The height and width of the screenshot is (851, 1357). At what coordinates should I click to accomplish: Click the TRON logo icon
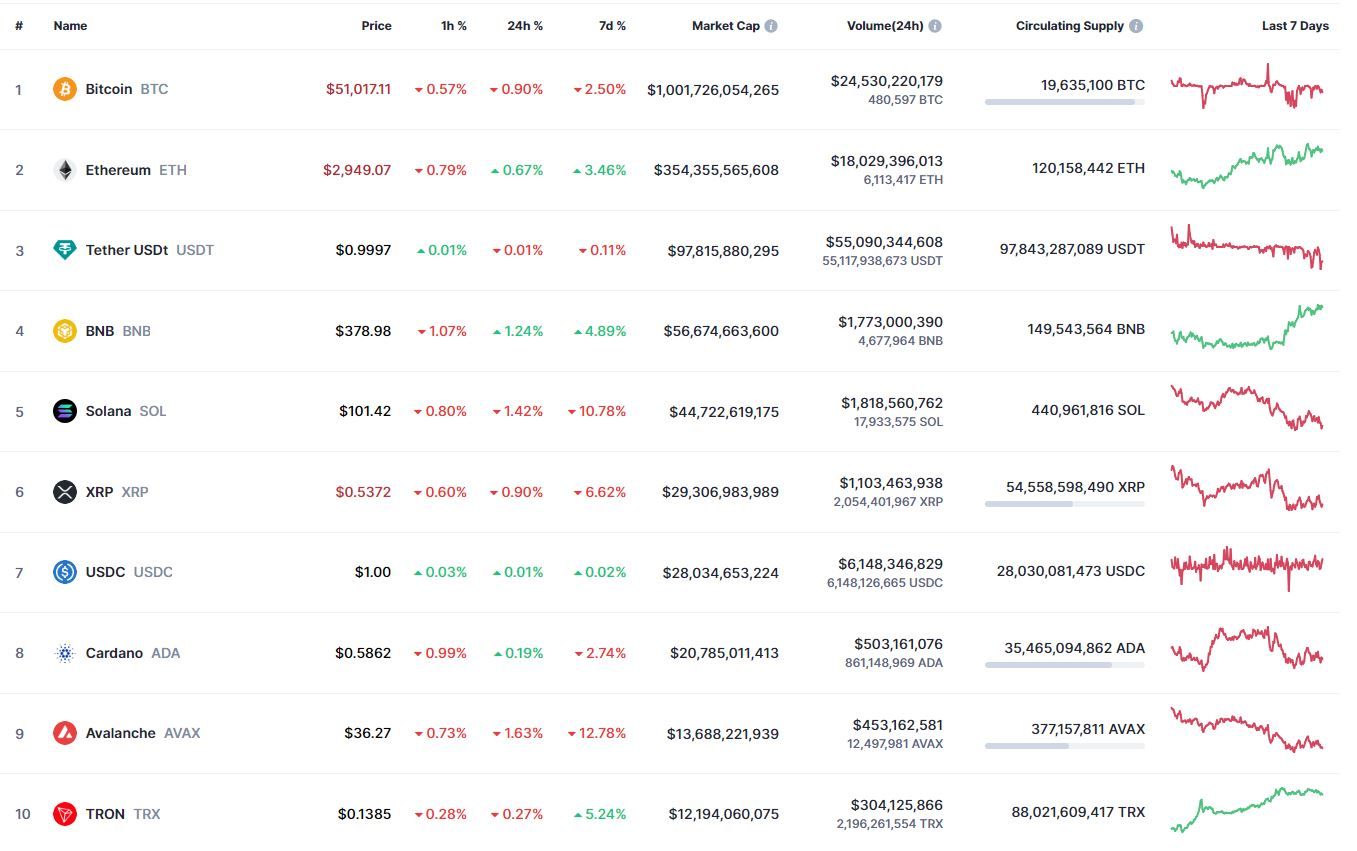point(65,814)
